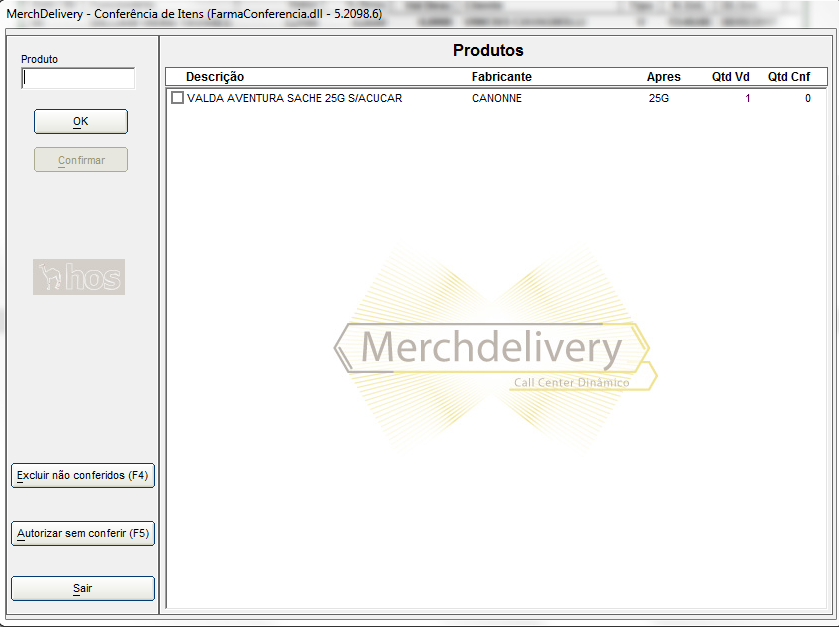This screenshot has width=839, height=627.
Task: Click the hos logo image
Action: [x=79, y=277]
